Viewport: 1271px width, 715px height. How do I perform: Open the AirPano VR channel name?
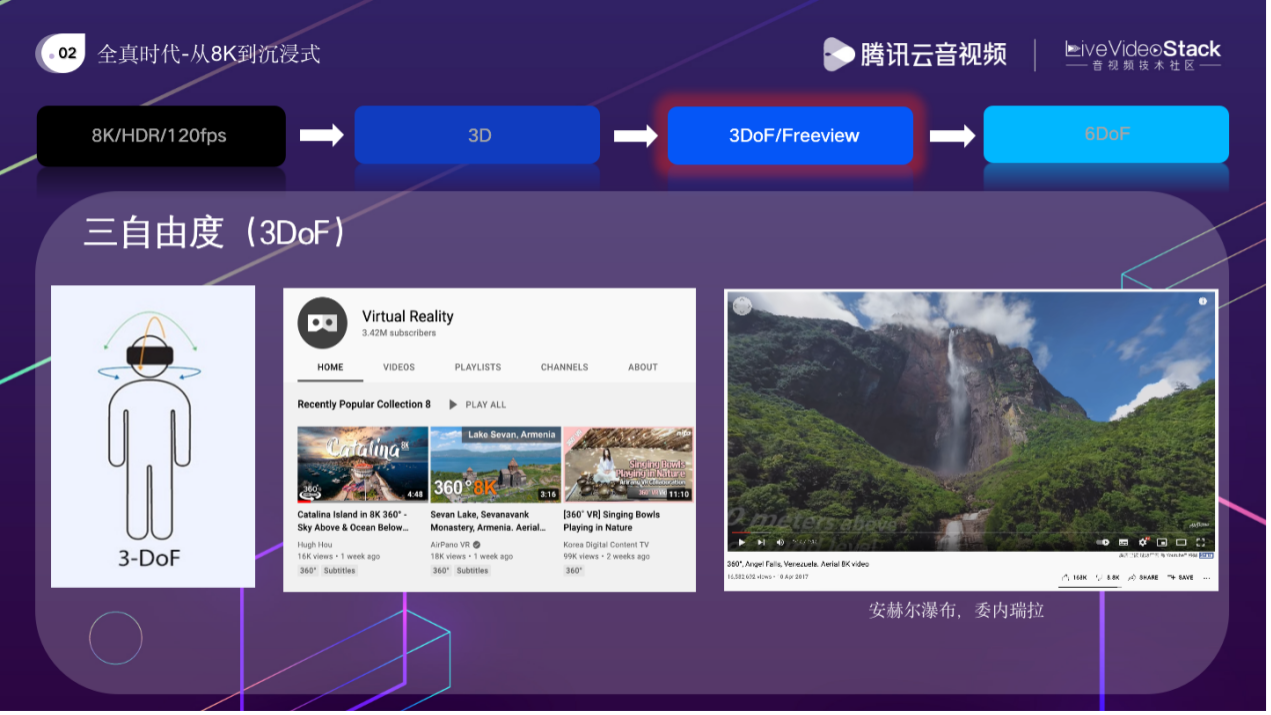click(x=450, y=545)
